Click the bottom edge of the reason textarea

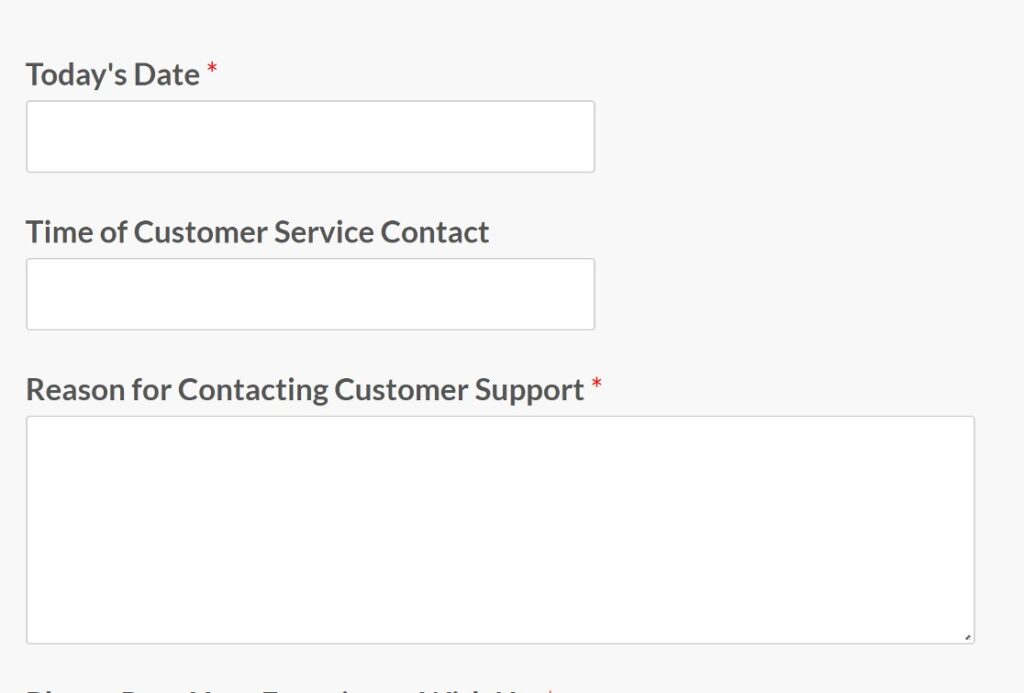point(500,640)
